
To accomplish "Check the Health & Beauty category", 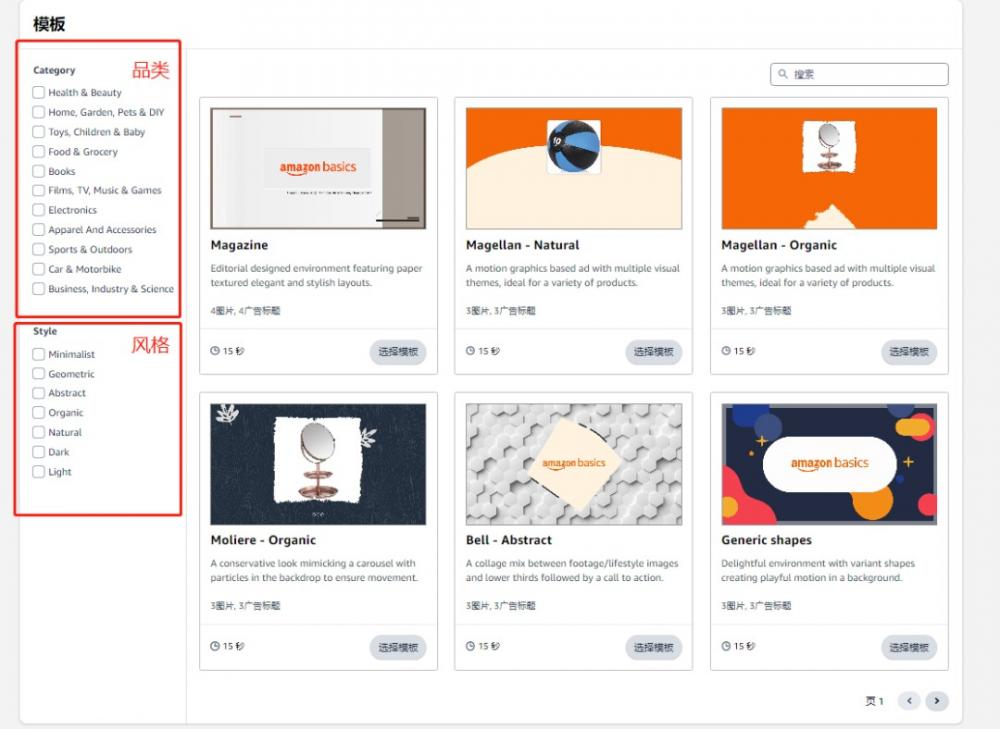I will (x=39, y=92).
